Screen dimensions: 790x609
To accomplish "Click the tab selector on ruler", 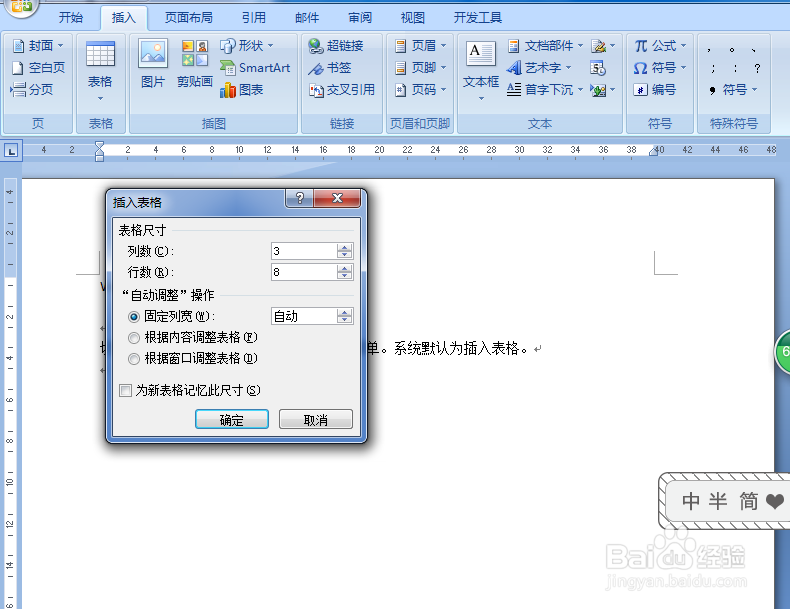I will (x=11, y=150).
